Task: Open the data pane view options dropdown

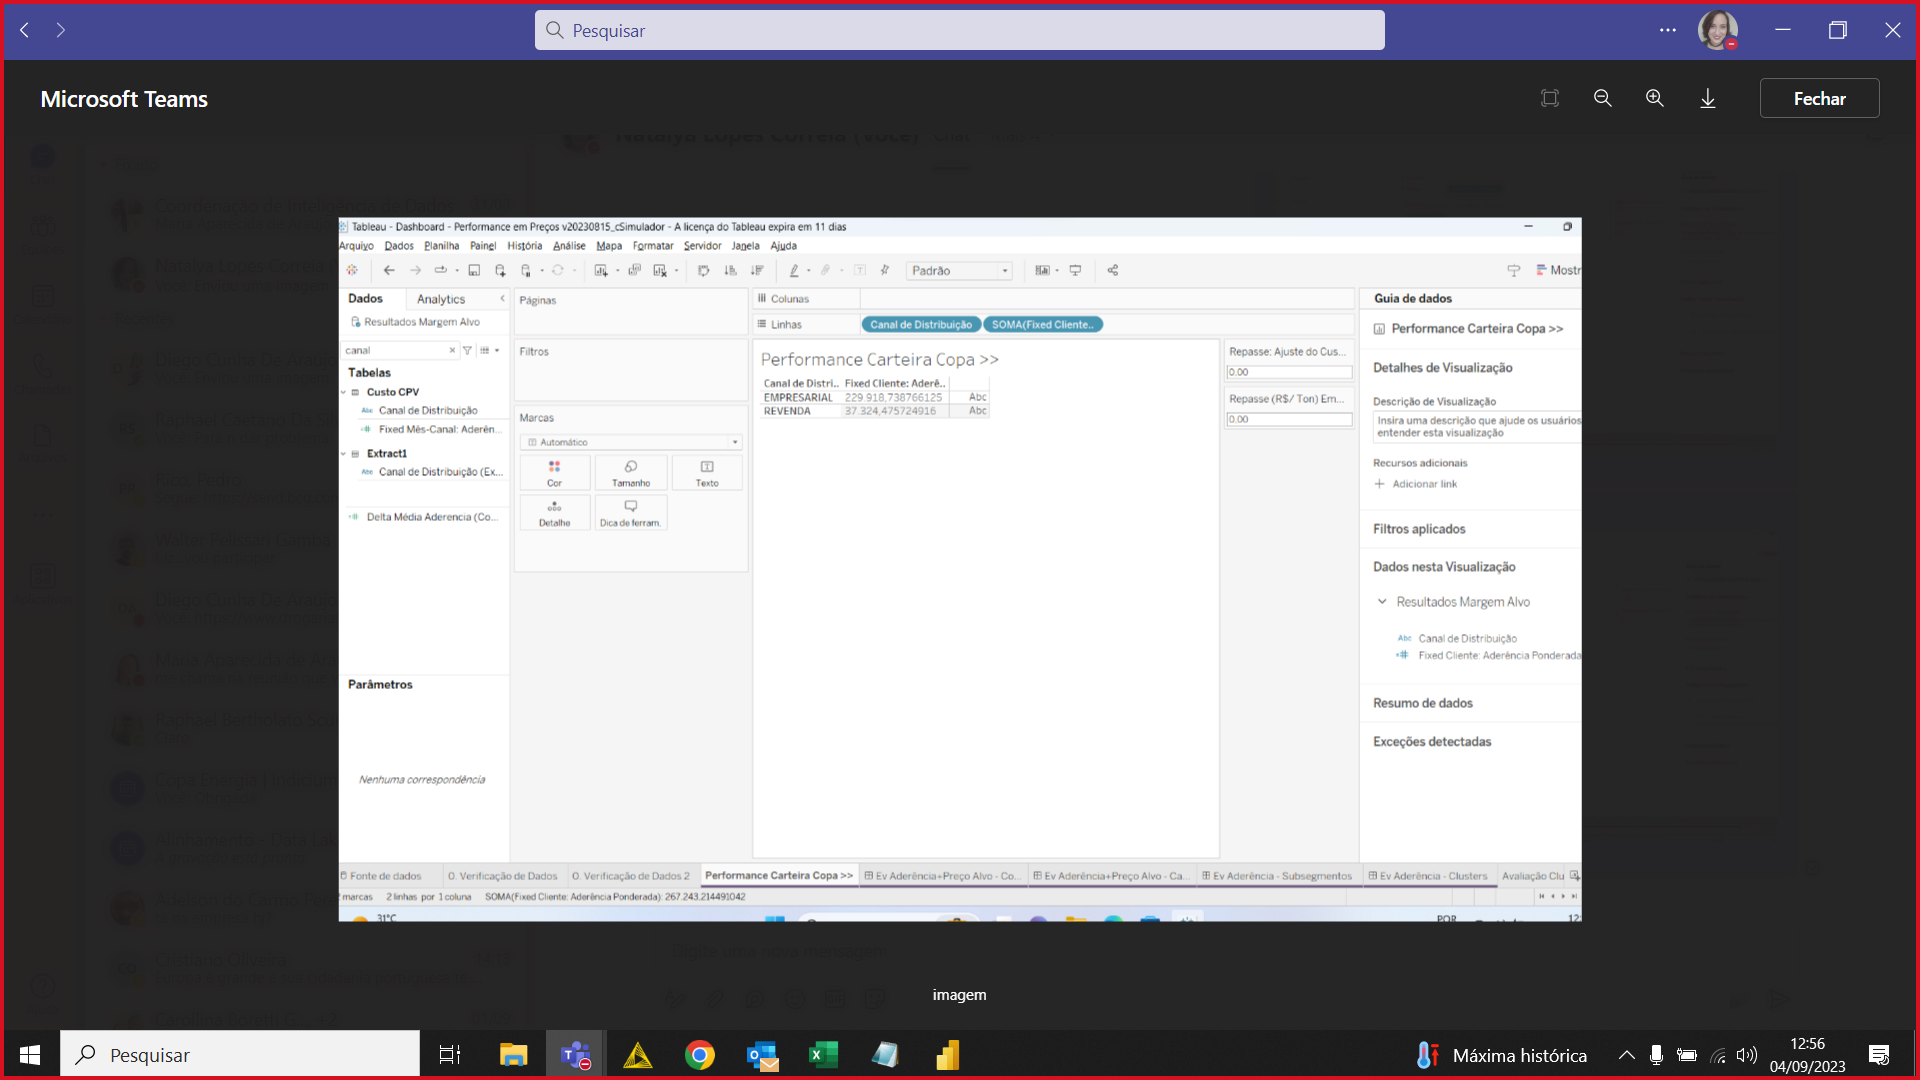Action: click(x=489, y=350)
